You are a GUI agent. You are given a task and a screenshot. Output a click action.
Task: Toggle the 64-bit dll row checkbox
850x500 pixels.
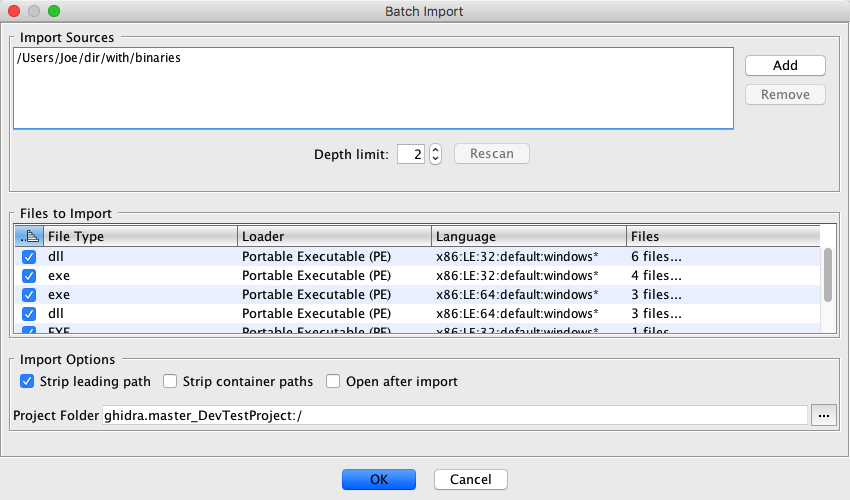pos(29,314)
